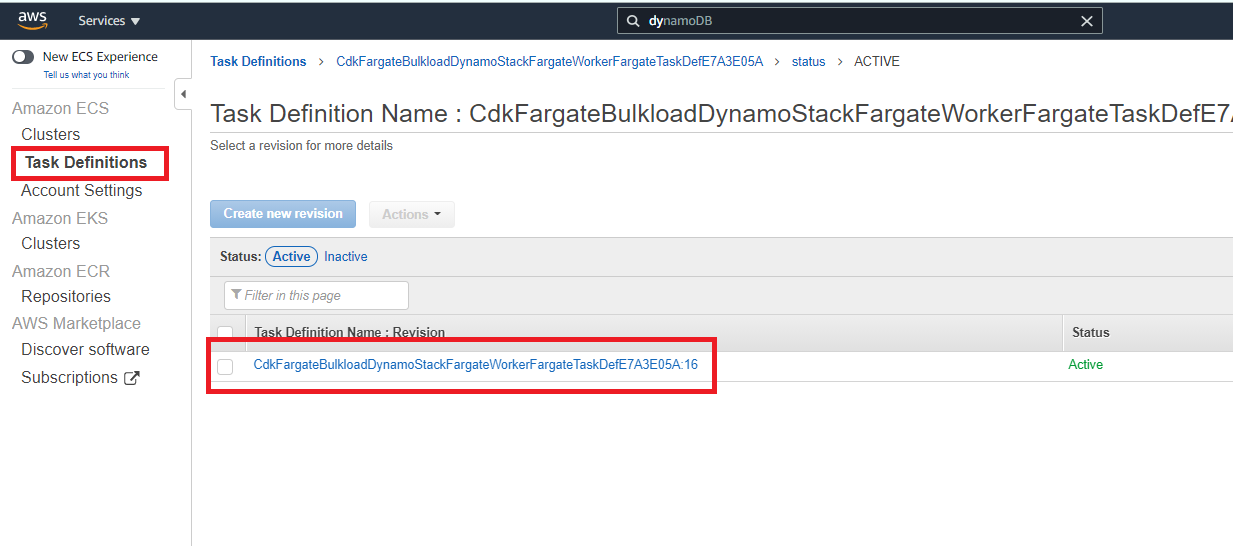Click the ACTIVE breadcrumb text
Screen dimensions: 1233x546
(x=877, y=62)
